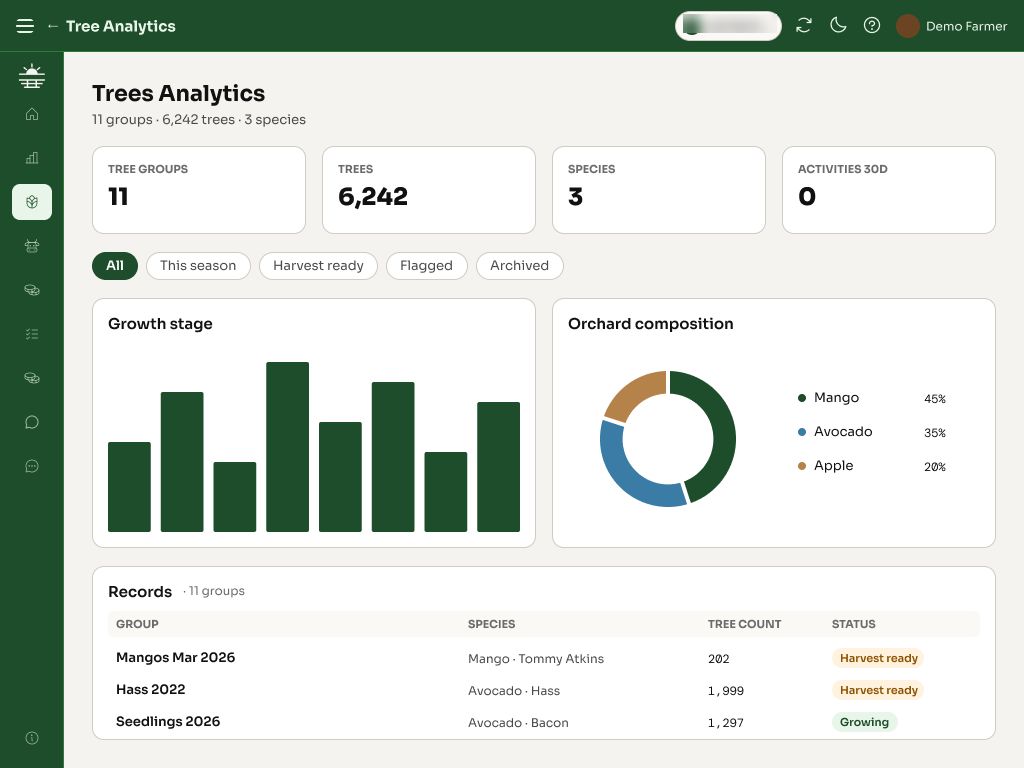Open the bar chart analytics sidebar icon
This screenshot has width=1024, height=768.
click(x=31, y=158)
